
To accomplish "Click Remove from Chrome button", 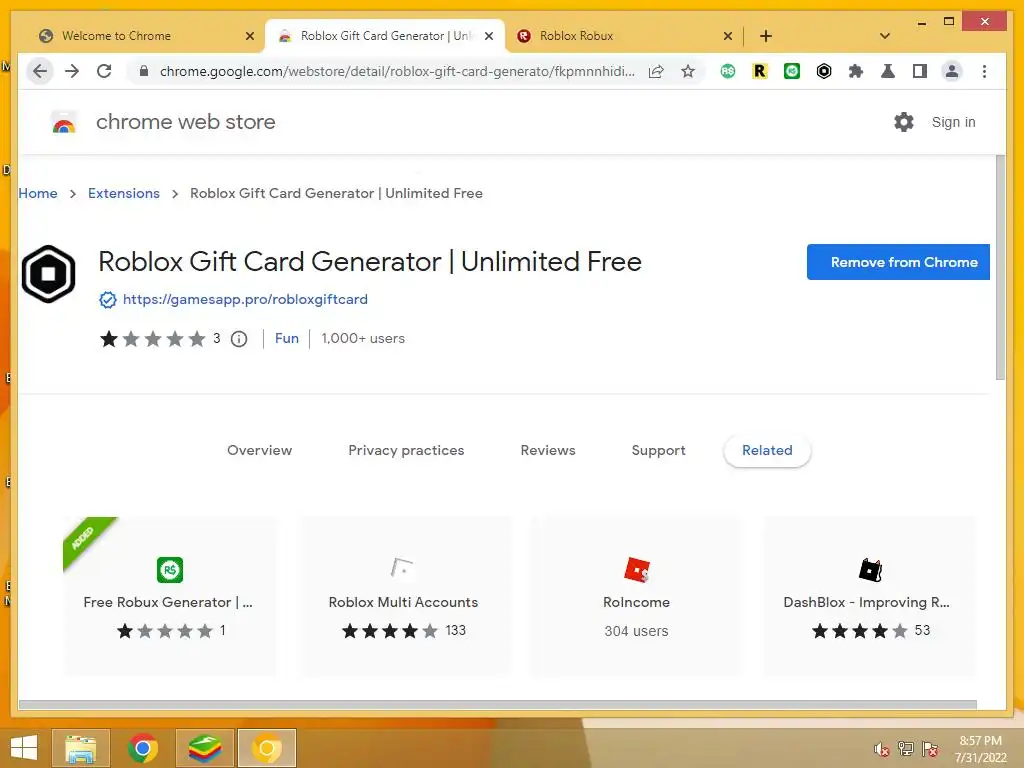I will pyautogui.click(x=899, y=262).
